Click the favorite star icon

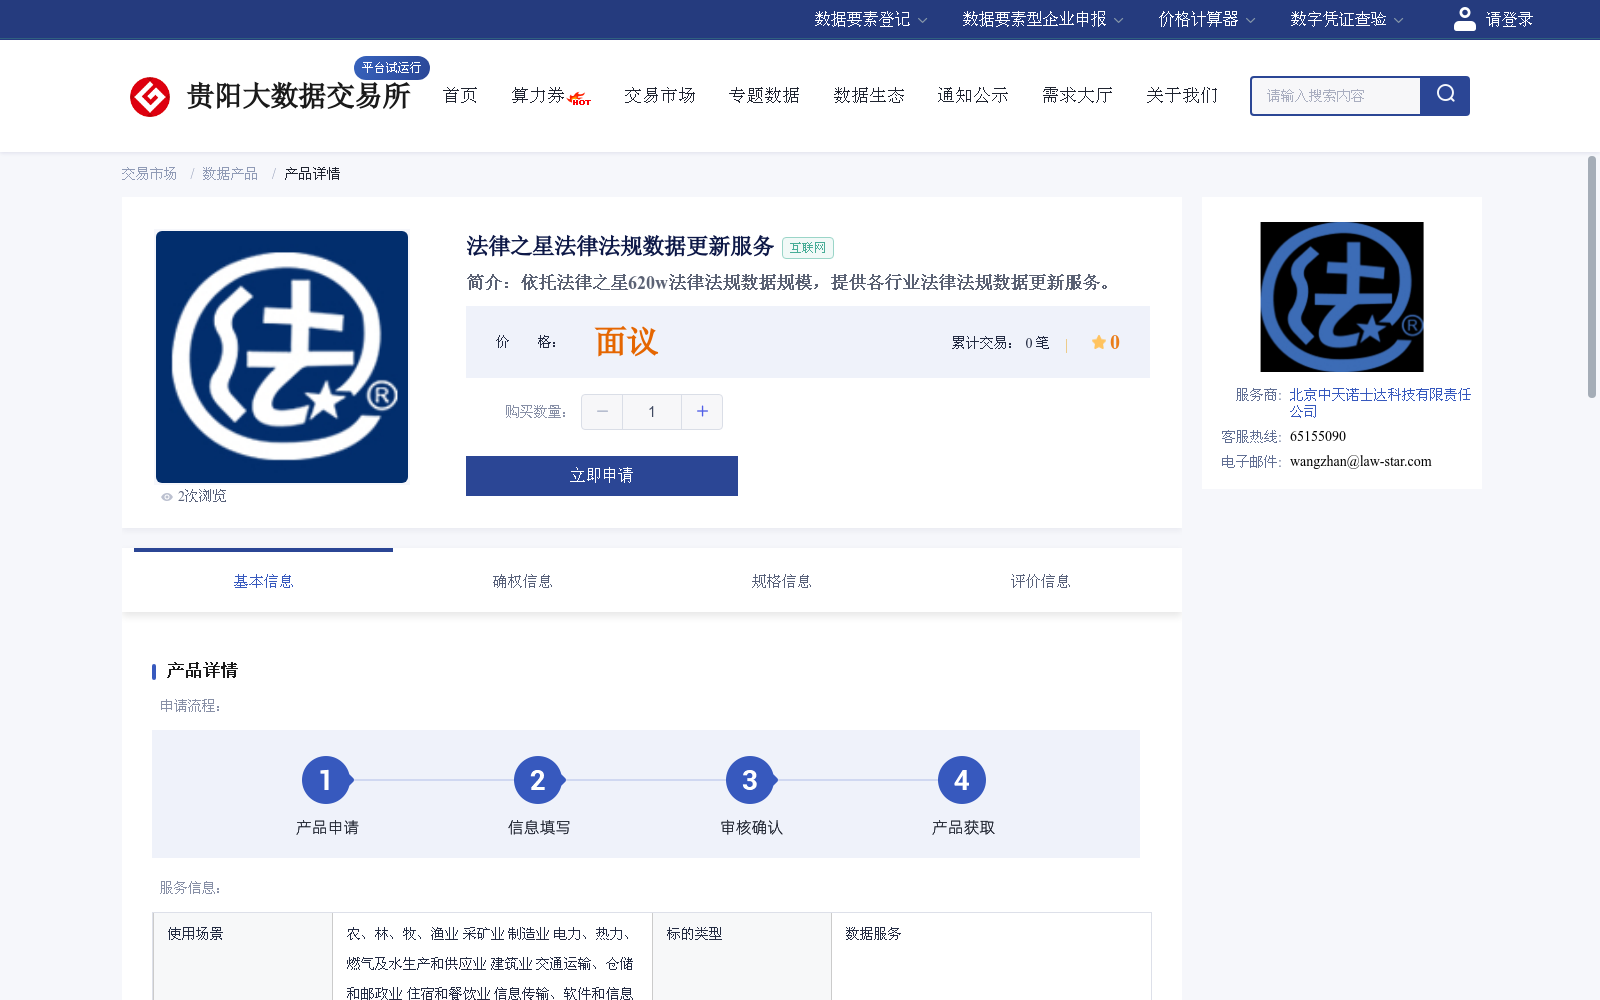[1098, 342]
